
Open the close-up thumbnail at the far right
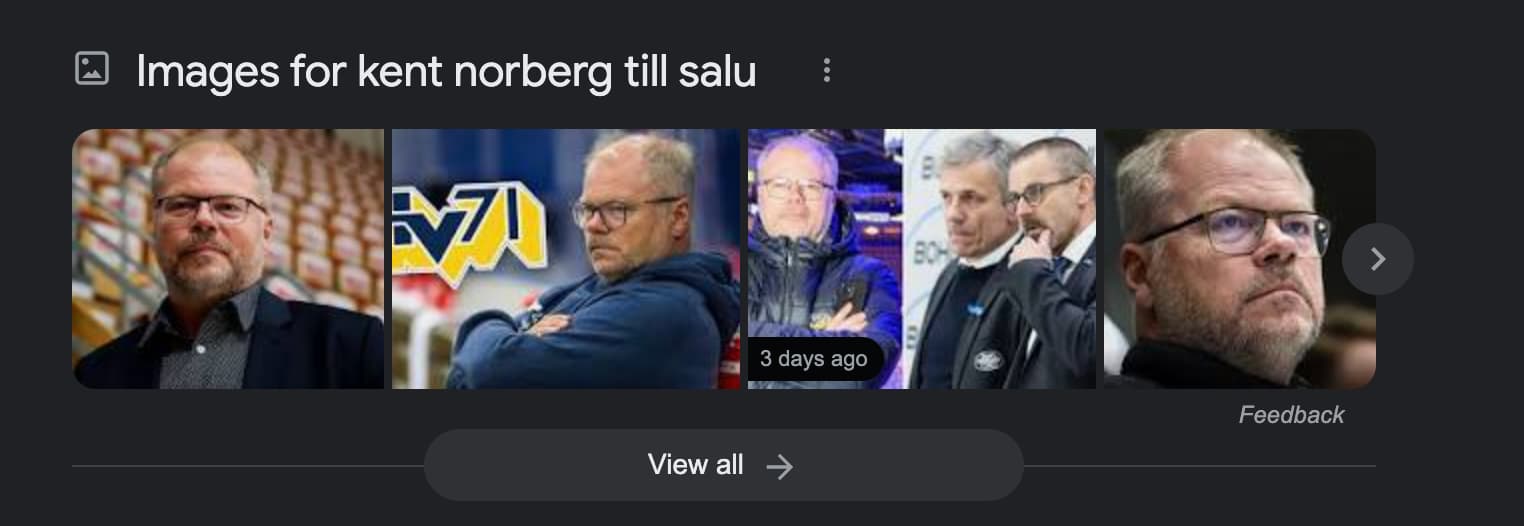[1240, 259]
